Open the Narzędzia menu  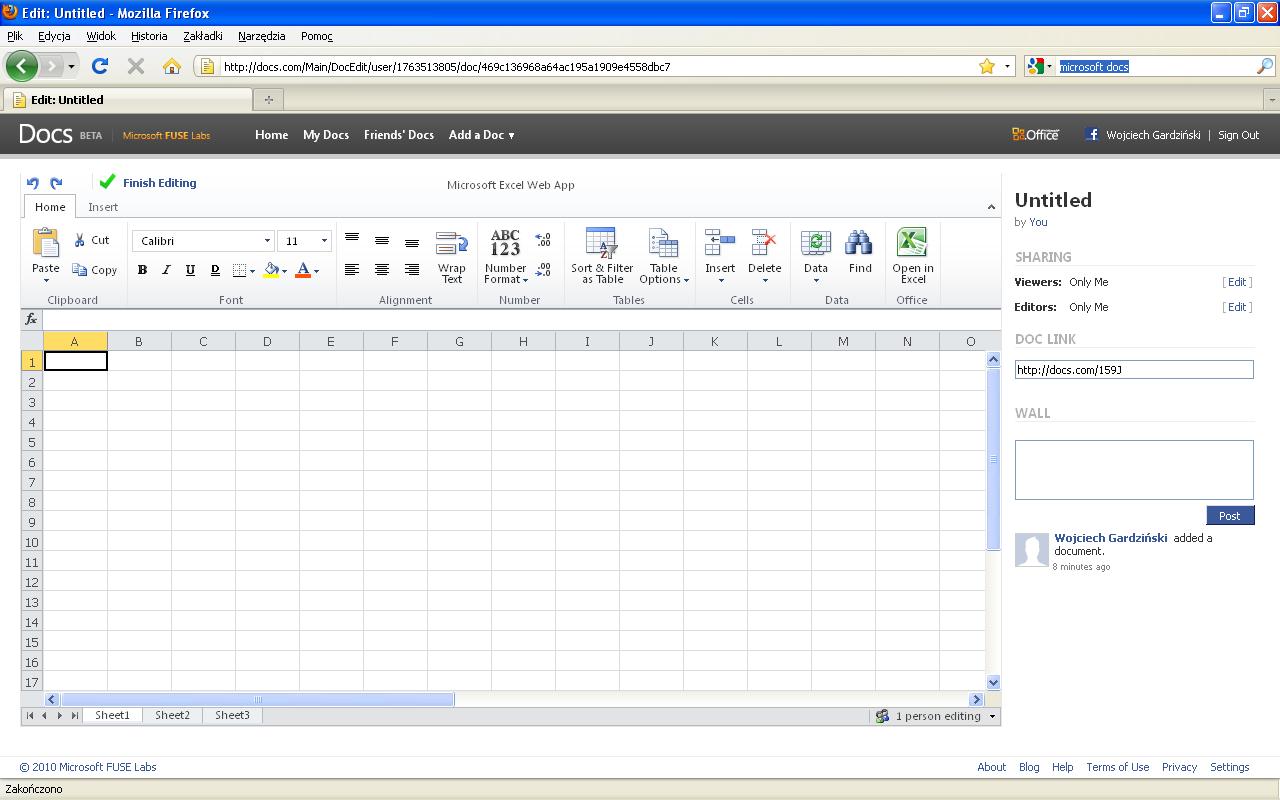(x=262, y=36)
